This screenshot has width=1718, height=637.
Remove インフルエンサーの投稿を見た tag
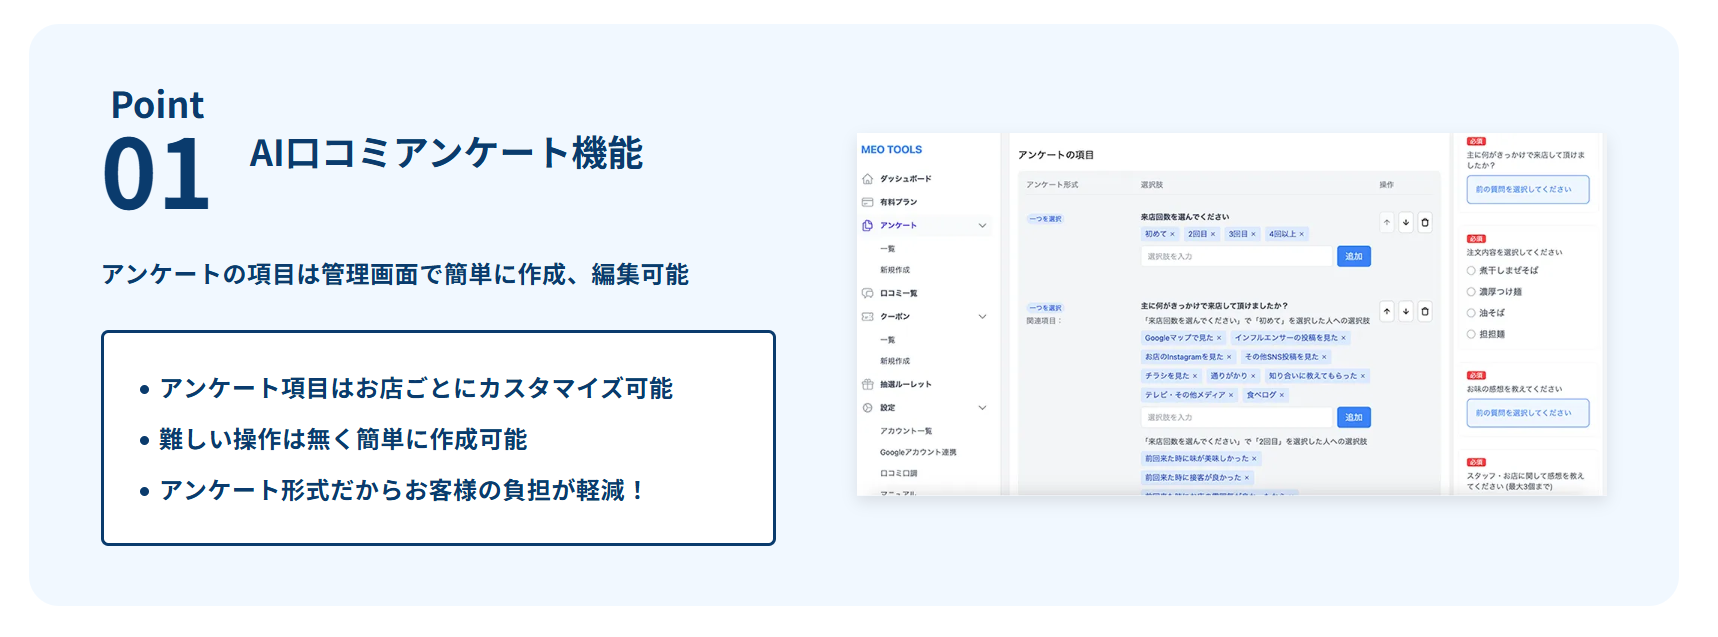[x=1343, y=338]
